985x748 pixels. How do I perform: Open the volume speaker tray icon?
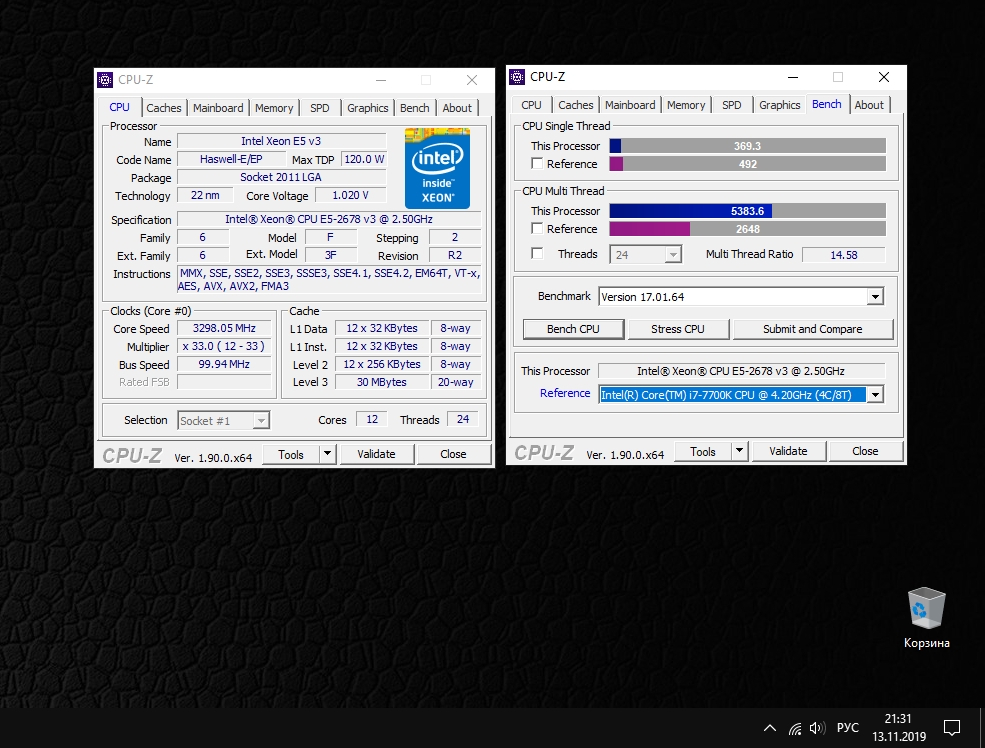click(817, 728)
